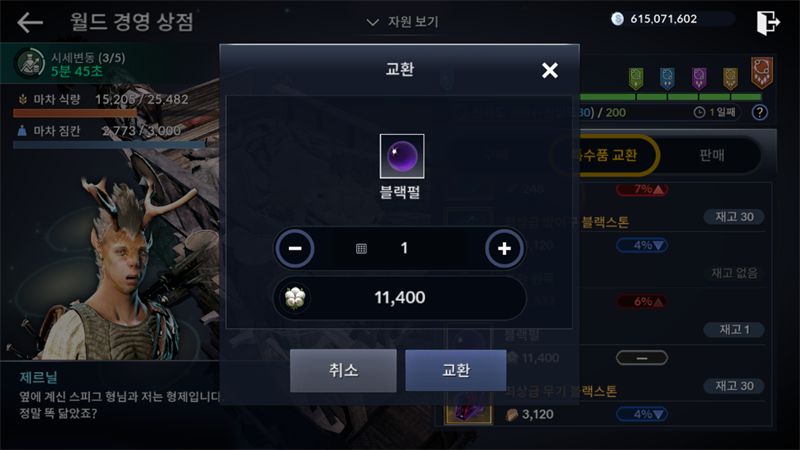Decrease quantity with the minus button

[295, 248]
